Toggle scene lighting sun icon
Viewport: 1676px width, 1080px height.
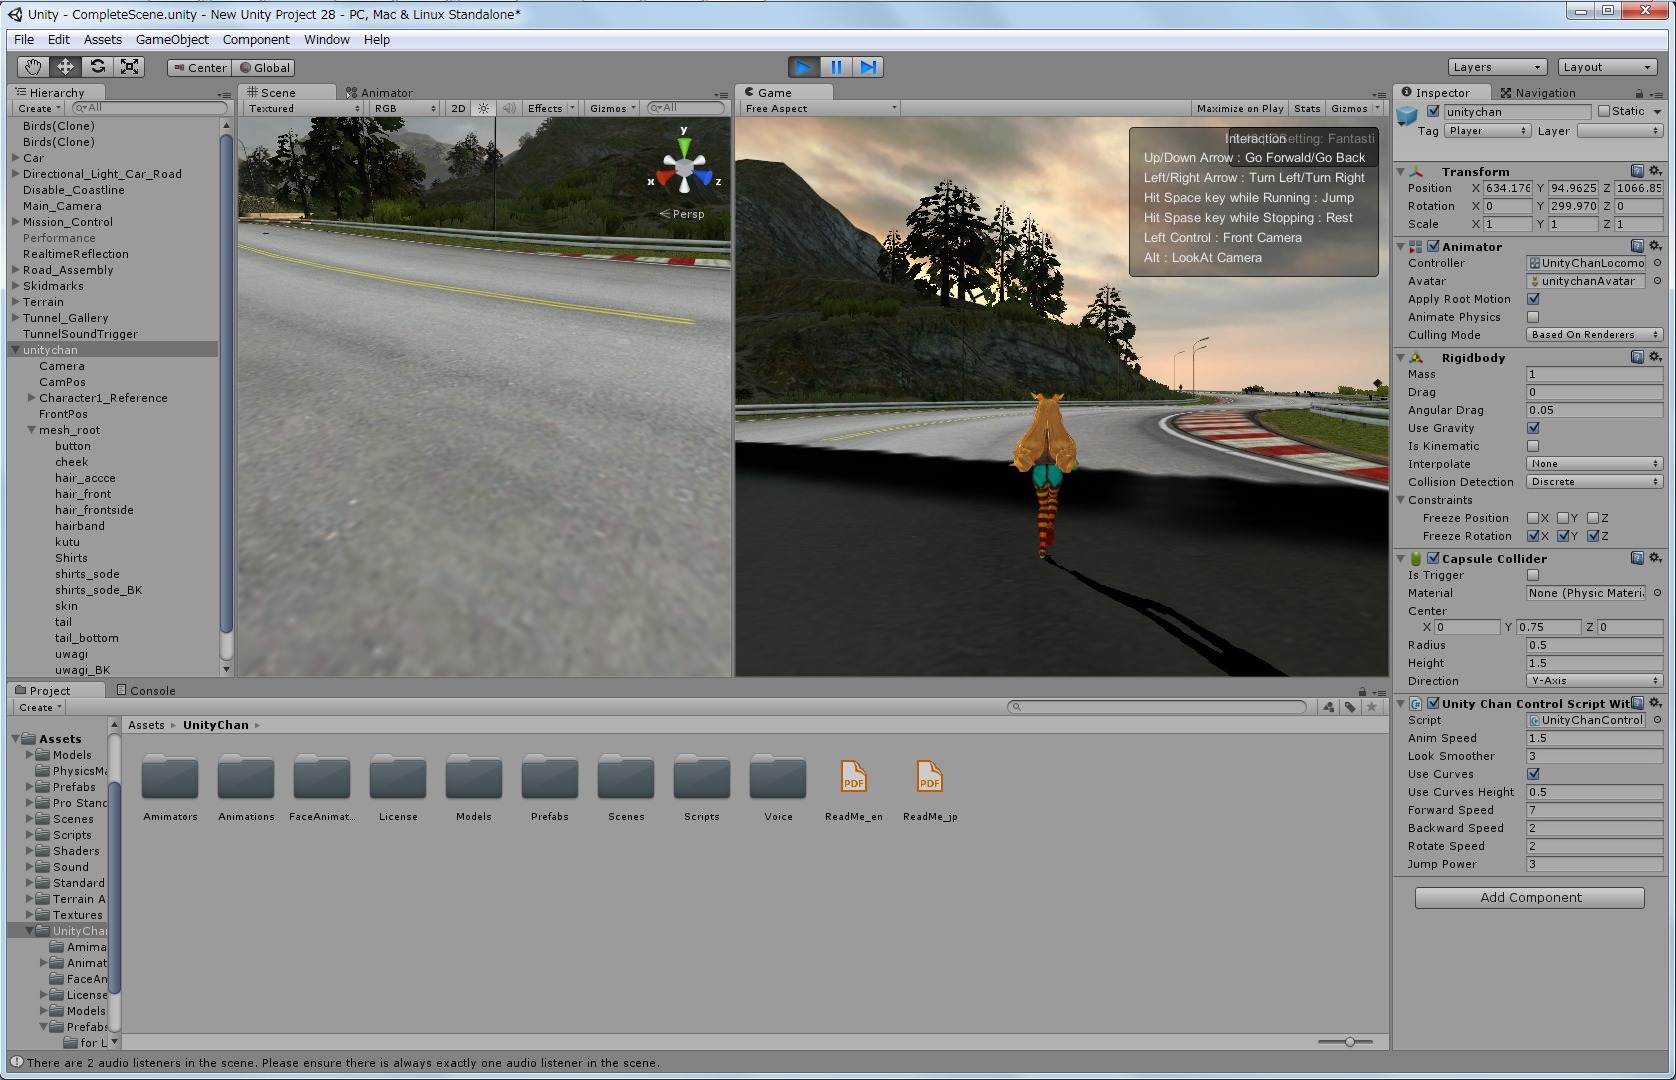(483, 108)
